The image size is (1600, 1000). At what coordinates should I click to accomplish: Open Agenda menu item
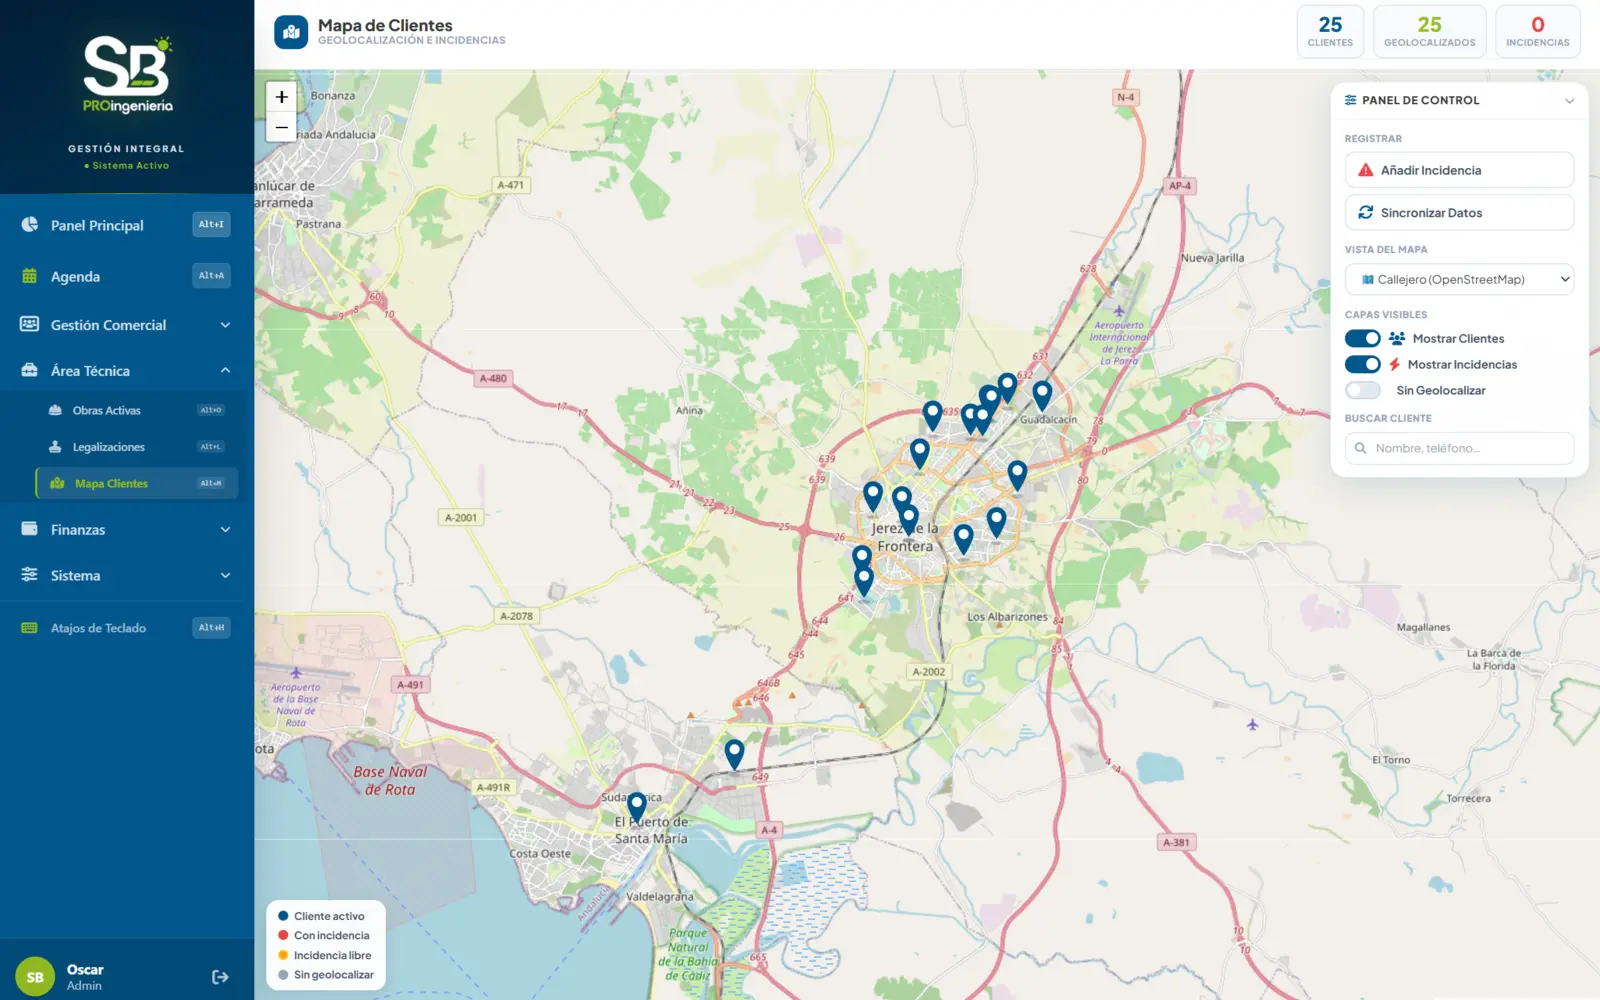(127, 276)
